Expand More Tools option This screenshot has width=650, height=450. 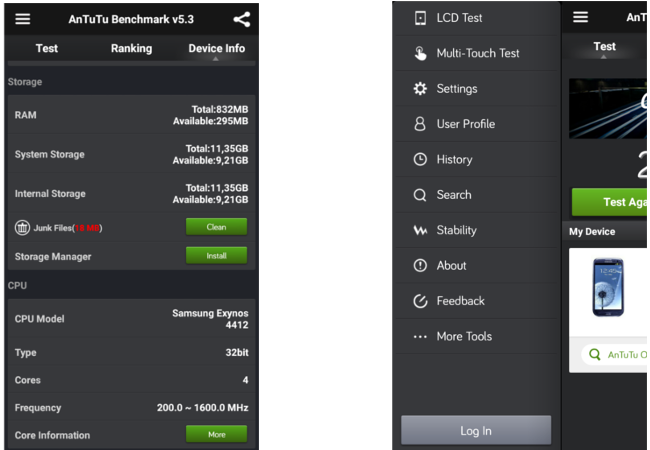click(x=475, y=336)
